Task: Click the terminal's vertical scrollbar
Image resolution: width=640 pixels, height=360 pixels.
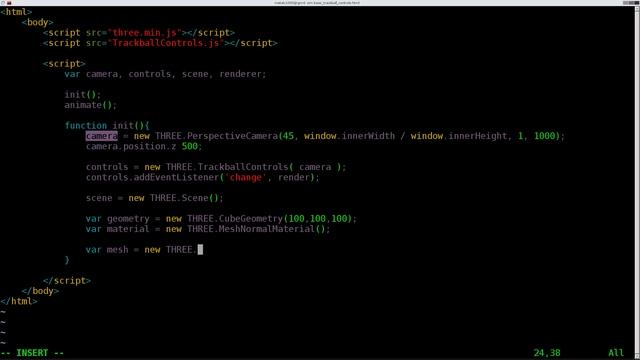Action: coord(637,182)
